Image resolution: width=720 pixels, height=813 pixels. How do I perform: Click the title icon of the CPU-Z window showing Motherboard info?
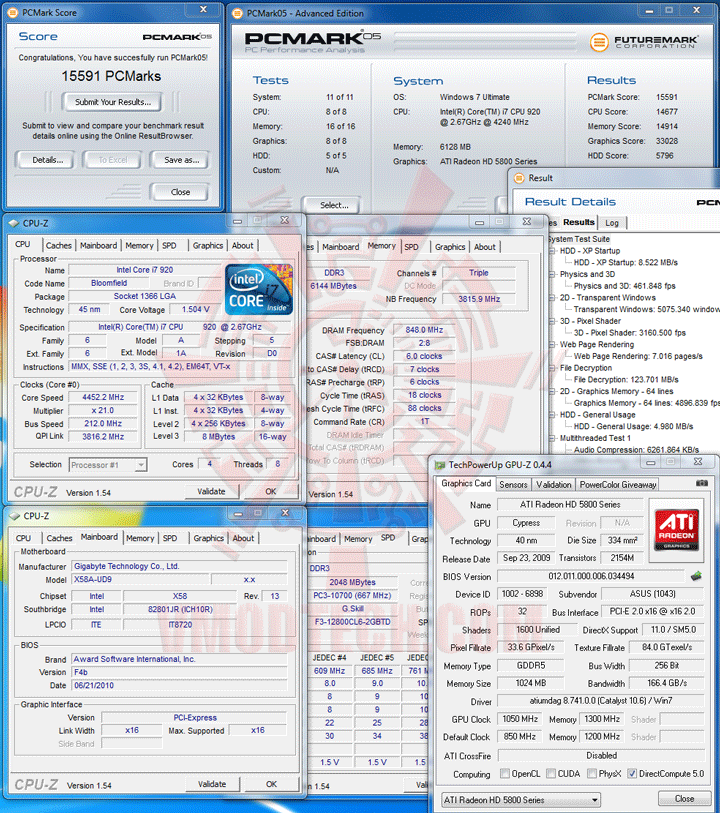point(14,516)
